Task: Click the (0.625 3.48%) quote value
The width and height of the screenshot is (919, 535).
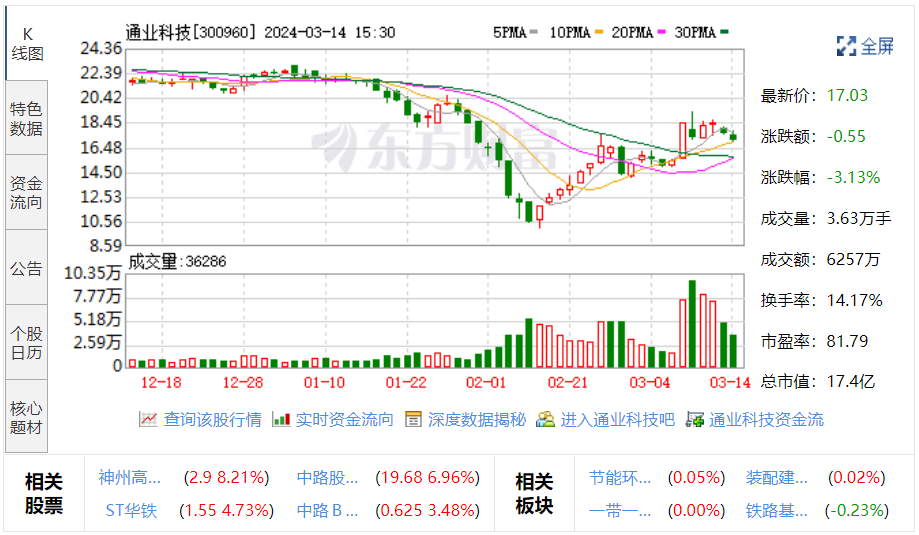Action: pos(428,510)
